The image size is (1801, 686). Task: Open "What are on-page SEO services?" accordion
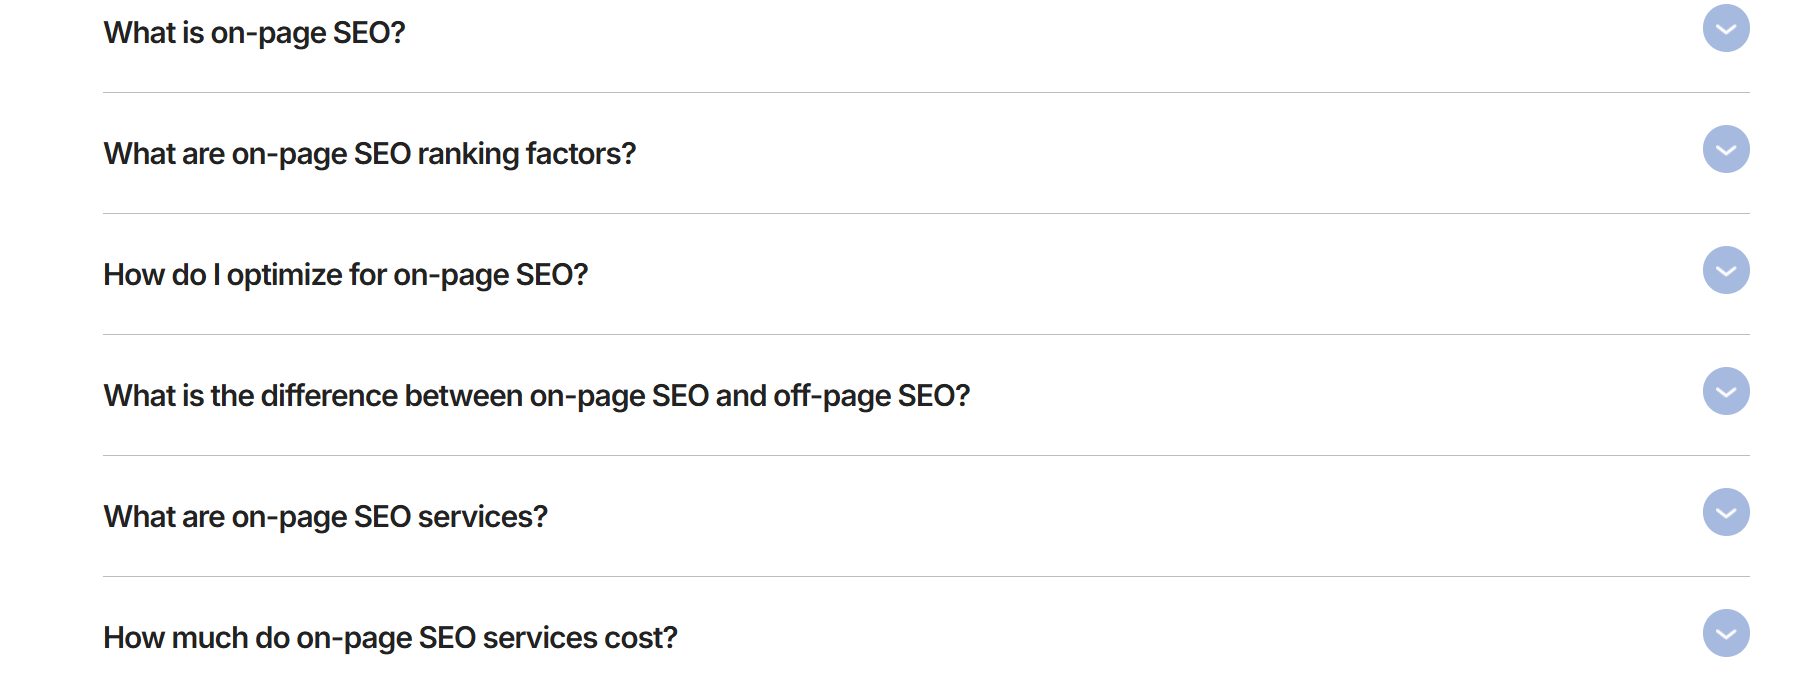[x=1725, y=512]
